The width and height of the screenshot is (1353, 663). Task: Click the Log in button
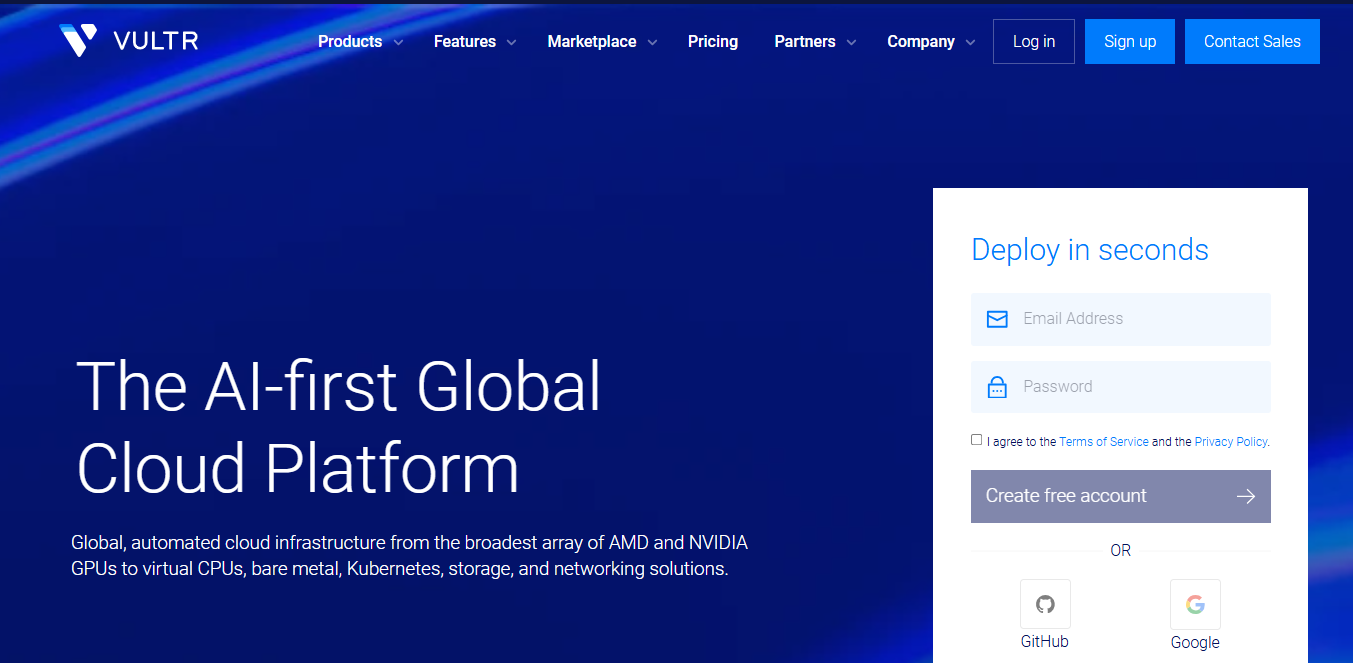point(1034,42)
